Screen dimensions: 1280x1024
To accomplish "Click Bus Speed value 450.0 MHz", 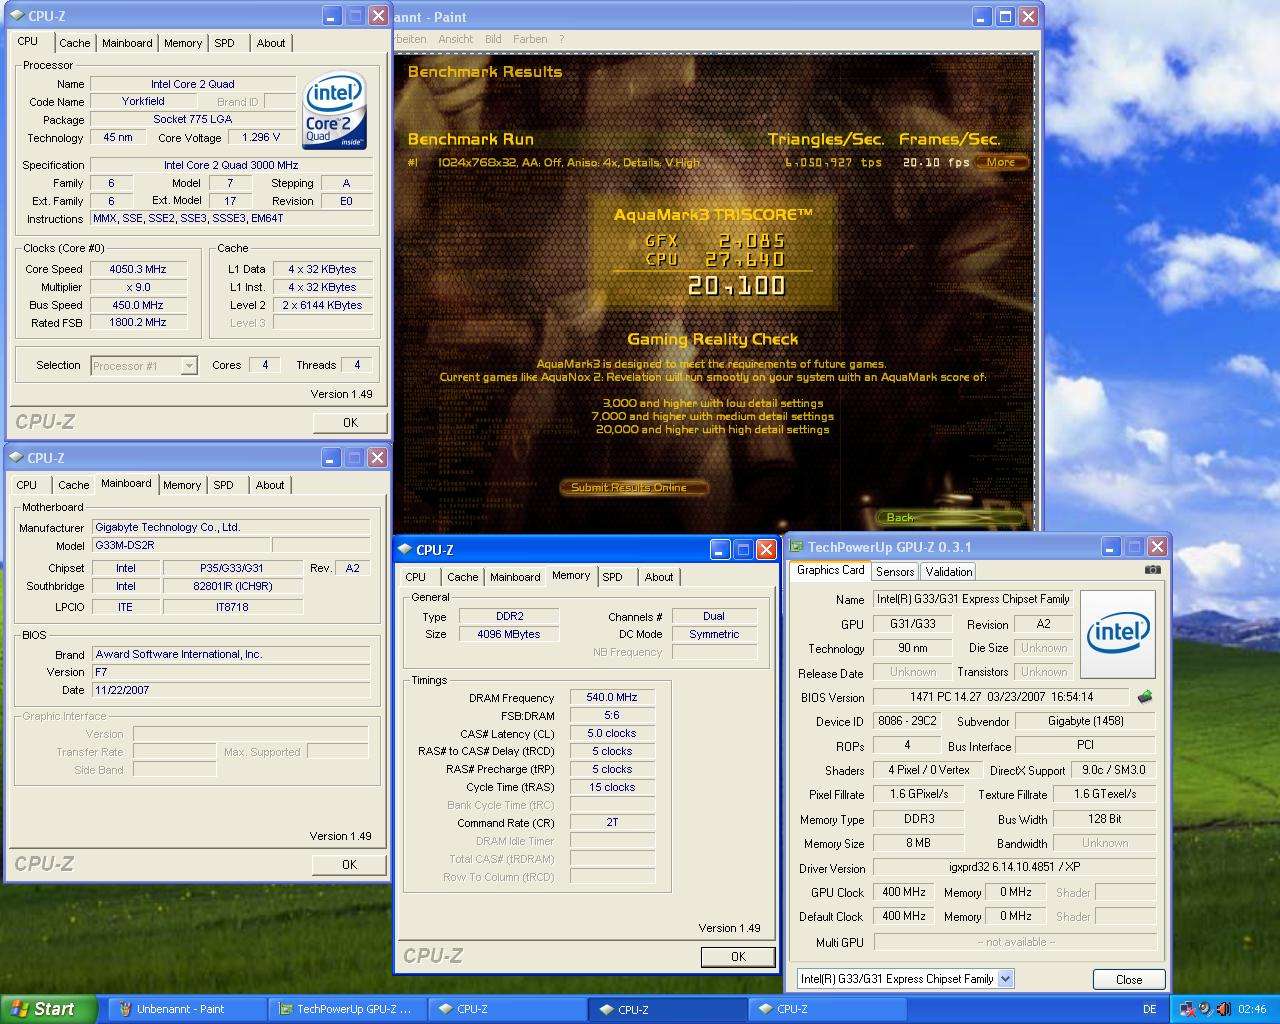I will (x=138, y=305).
